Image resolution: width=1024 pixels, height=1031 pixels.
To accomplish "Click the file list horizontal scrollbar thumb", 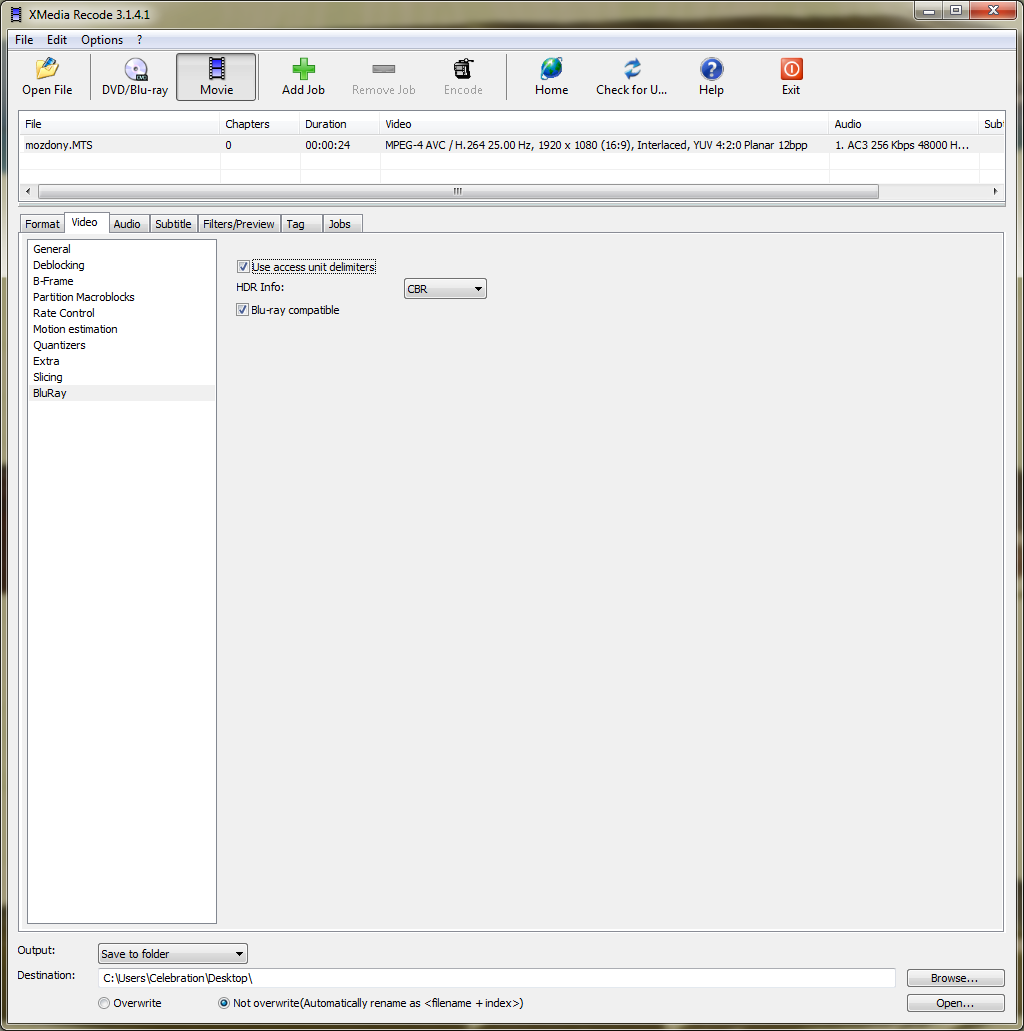I will point(458,191).
